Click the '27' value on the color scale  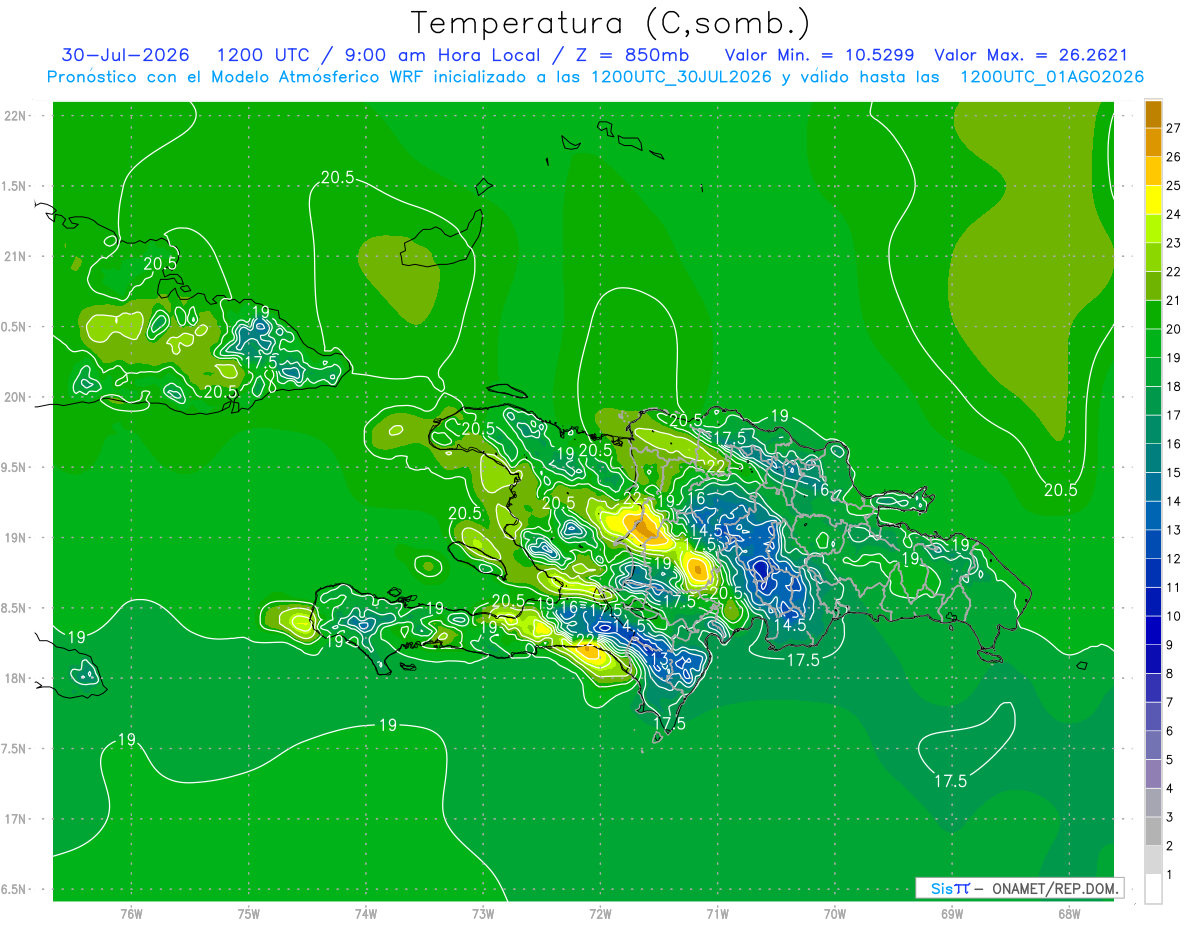[1173, 128]
